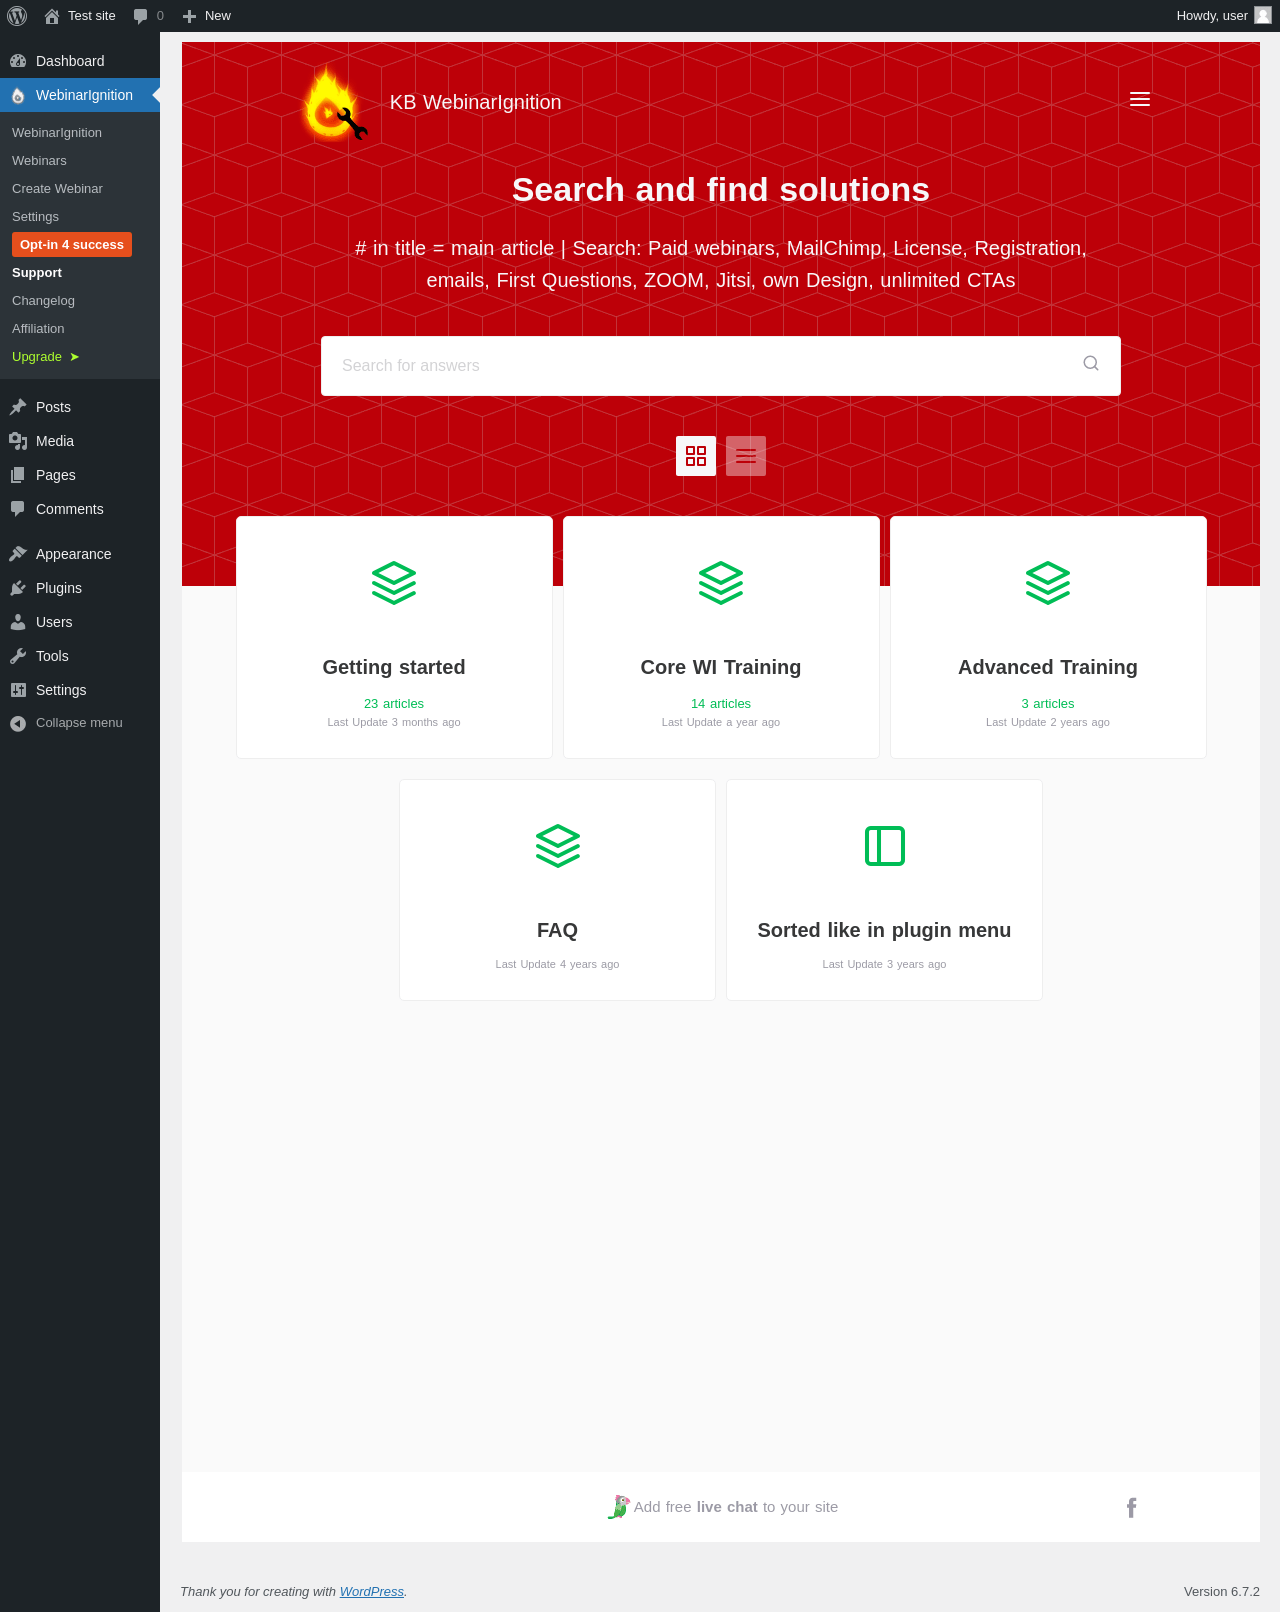Click the Plugins plug icon
Screen dimensions: 1280x1612
[x=18, y=588]
